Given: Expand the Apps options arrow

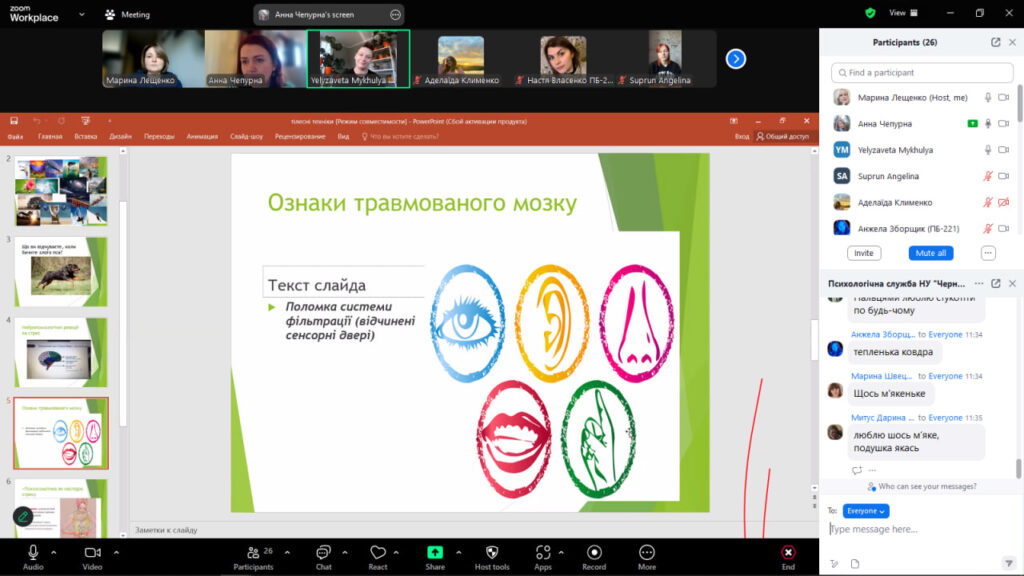Looking at the screenshot, I should click(561, 552).
